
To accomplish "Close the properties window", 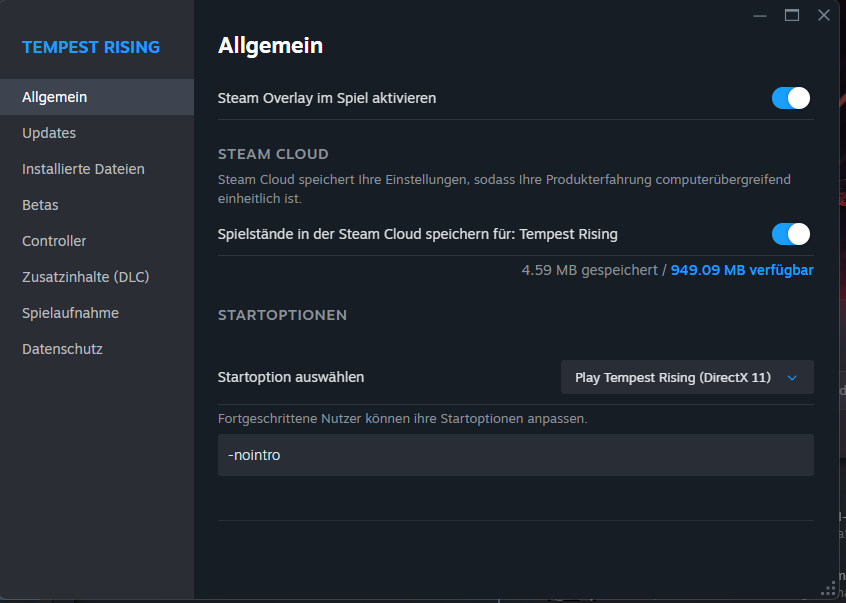I will [823, 15].
